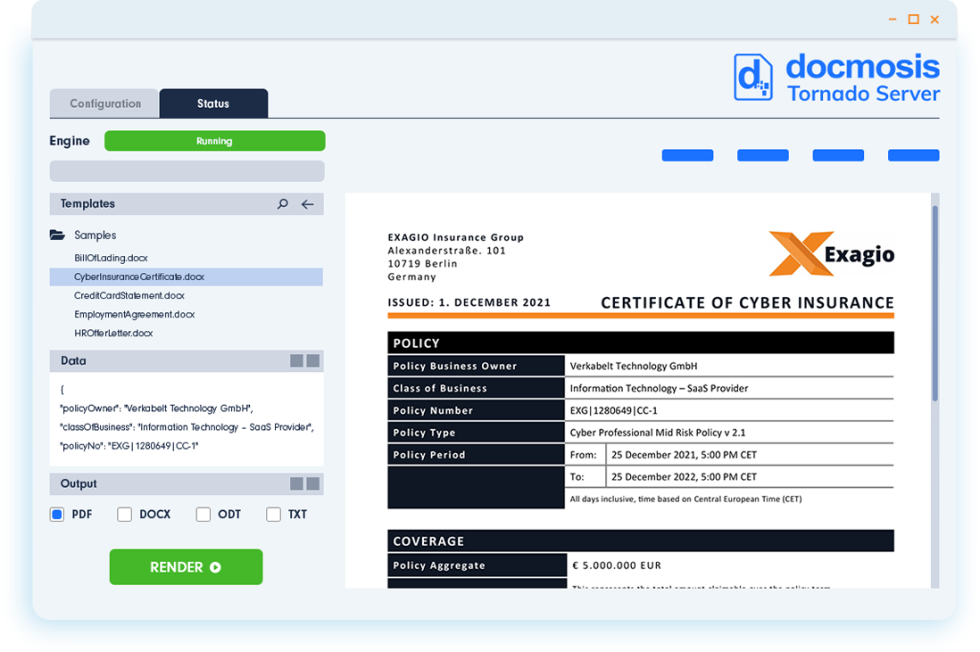Click the Exagio X logo in document
This screenshot has height=652, width=980.
pos(801,253)
